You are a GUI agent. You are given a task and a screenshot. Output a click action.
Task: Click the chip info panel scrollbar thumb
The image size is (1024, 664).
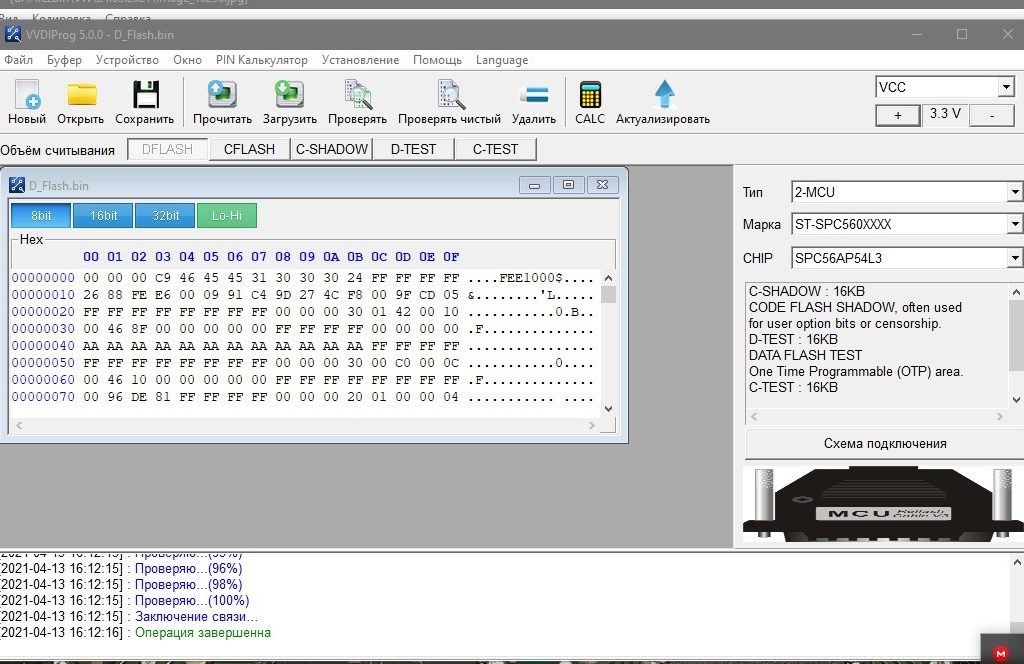(x=1016, y=334)
